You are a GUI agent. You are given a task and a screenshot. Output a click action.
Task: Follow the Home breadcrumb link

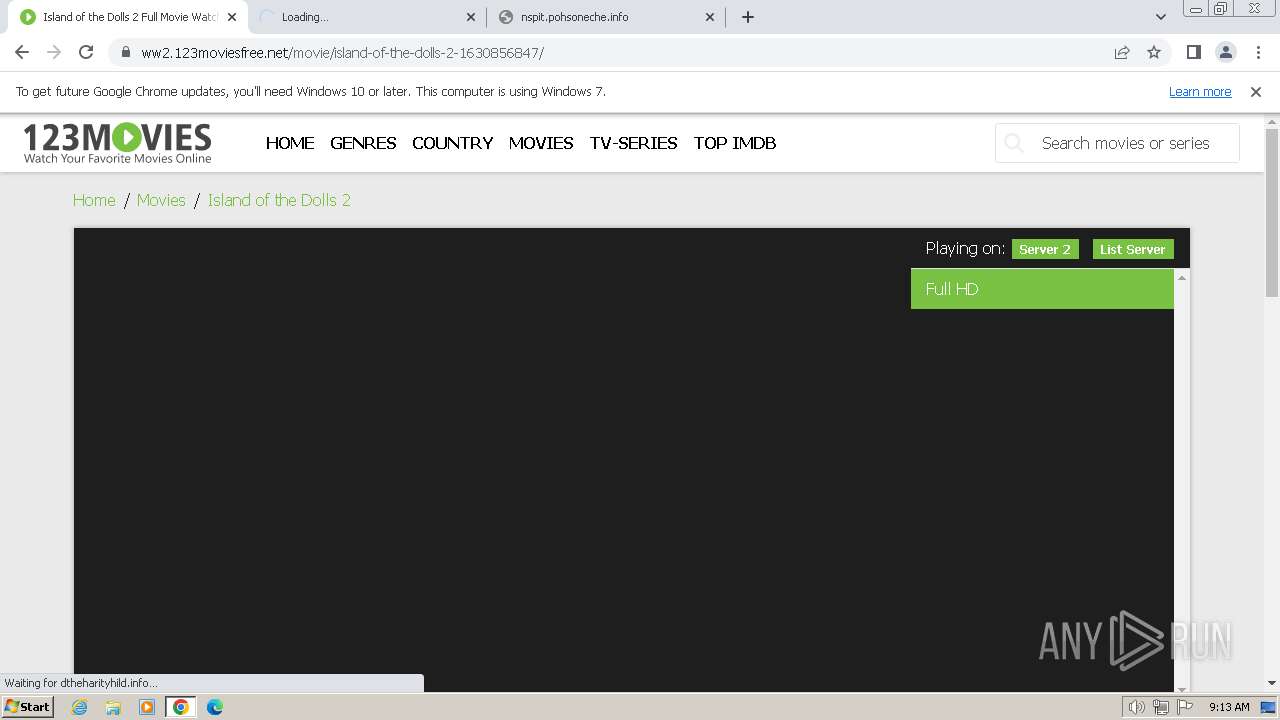[x=94, y=200]
